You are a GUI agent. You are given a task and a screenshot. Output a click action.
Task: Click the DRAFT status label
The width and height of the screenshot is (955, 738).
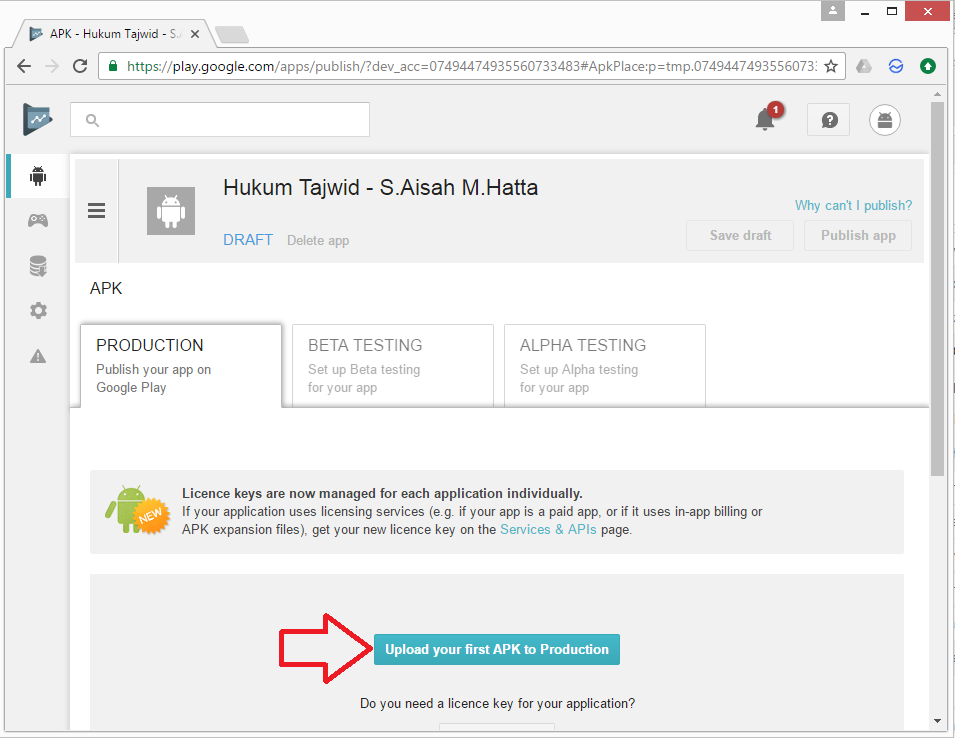tap(248, 240)
